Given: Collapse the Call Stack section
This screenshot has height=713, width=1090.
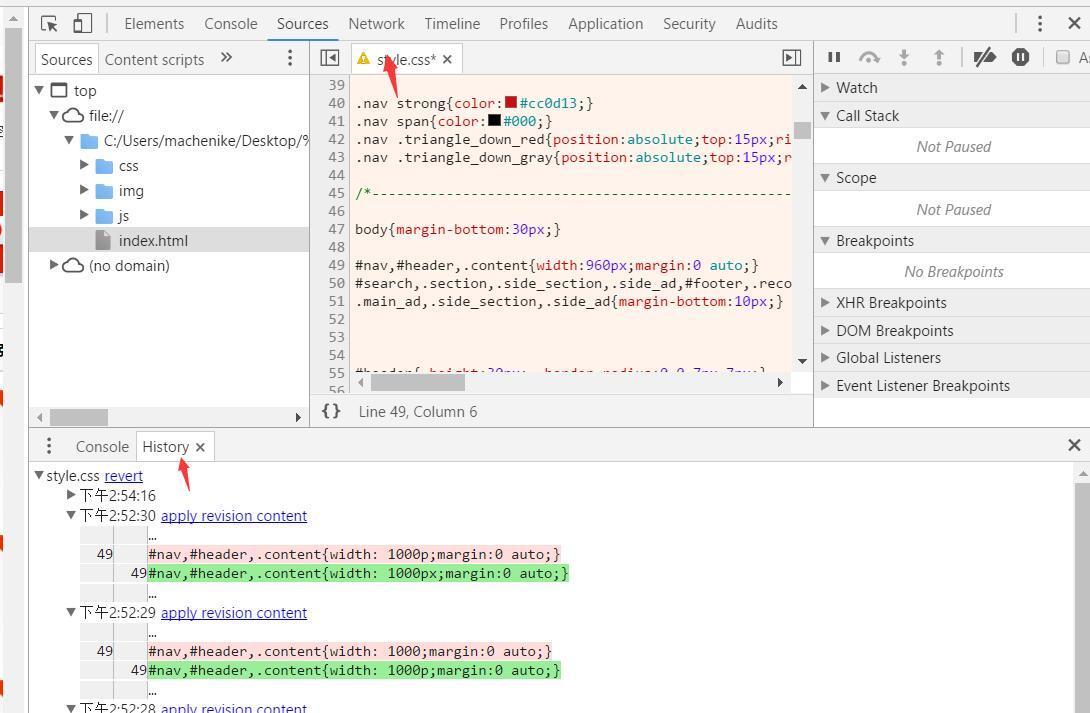Looking at the screenshot, I should 866,115.
